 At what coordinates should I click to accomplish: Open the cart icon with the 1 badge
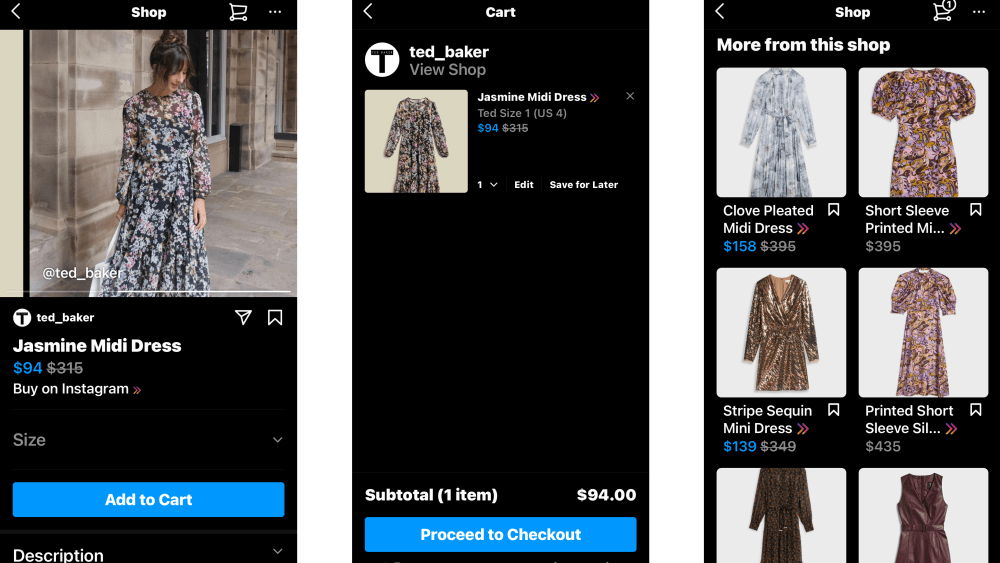coord(943,10)
